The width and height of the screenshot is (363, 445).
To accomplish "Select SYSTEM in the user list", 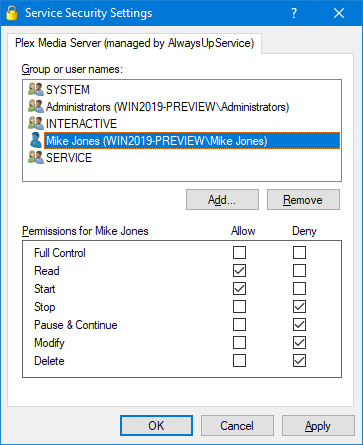I will pos(68,90).
